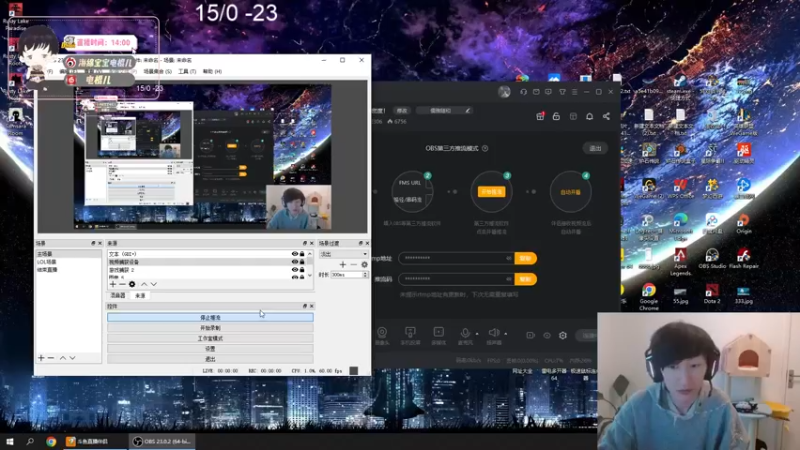The width and height of the screenshot is (800, 450).
Task: Reveal hidden stream code with eye icon
Action: tap(508, 279)
